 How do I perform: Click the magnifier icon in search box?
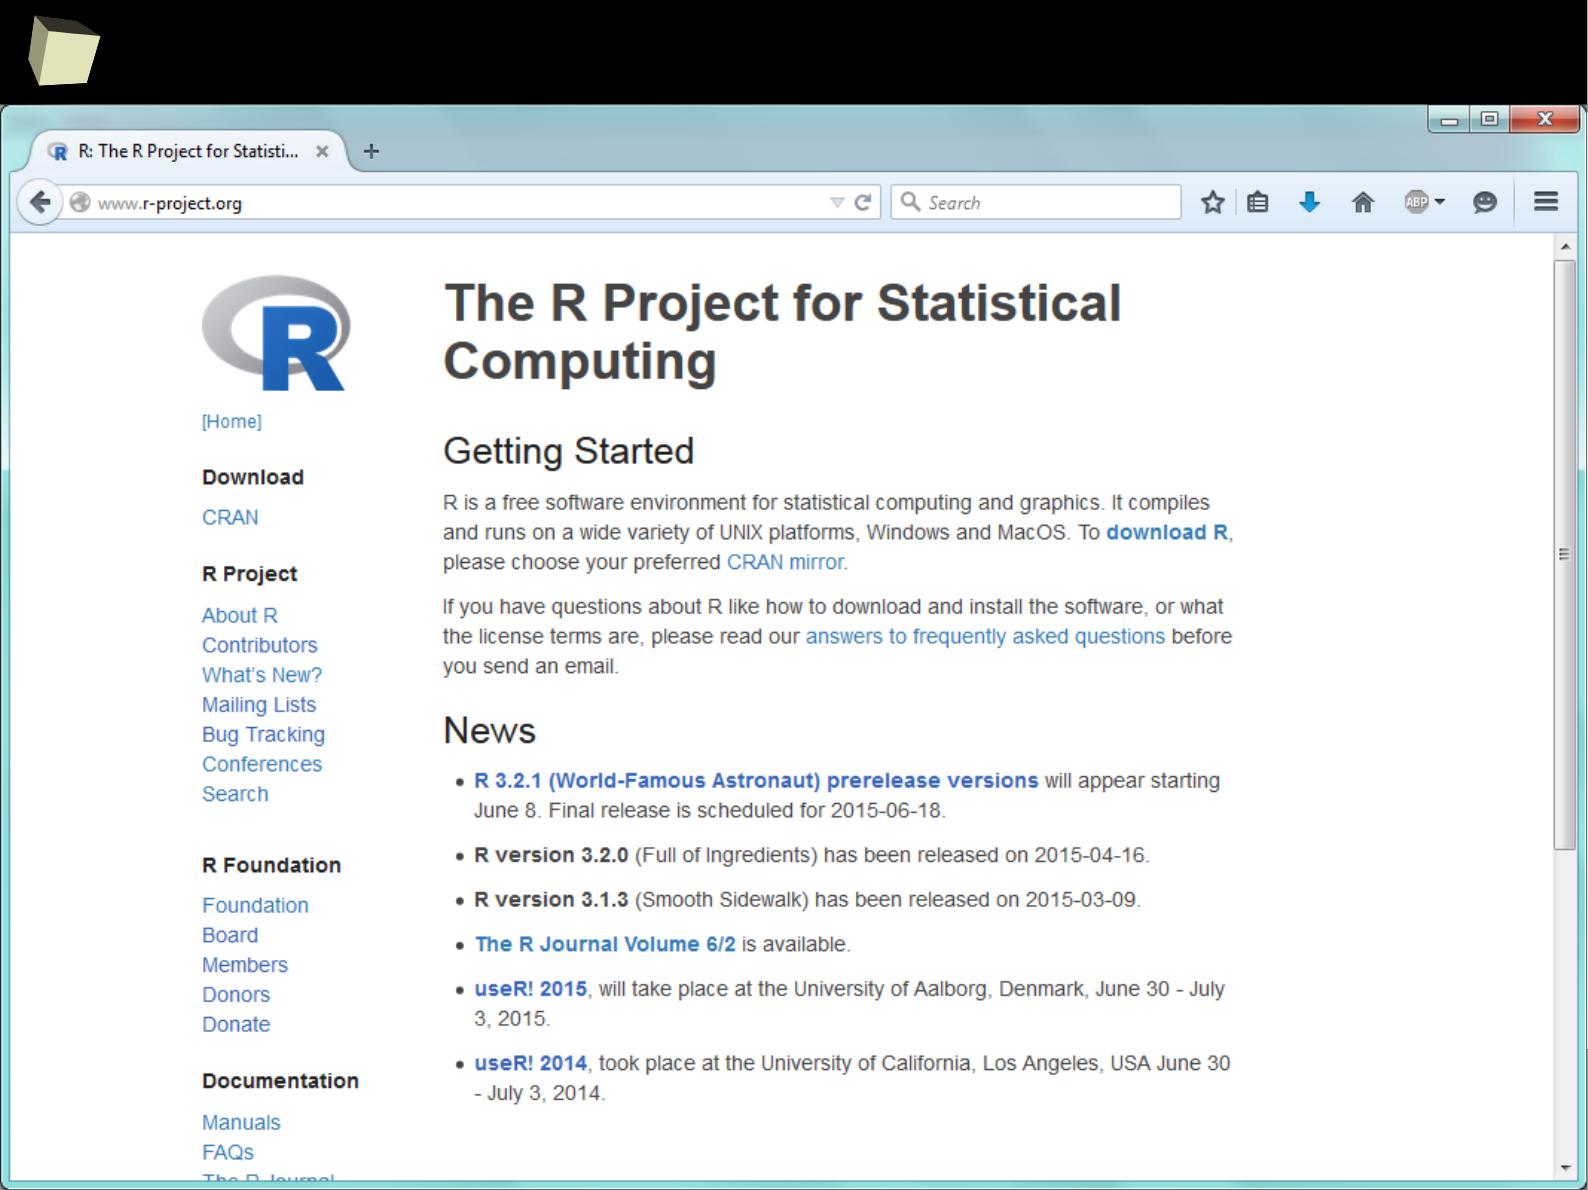pos(910,202)
